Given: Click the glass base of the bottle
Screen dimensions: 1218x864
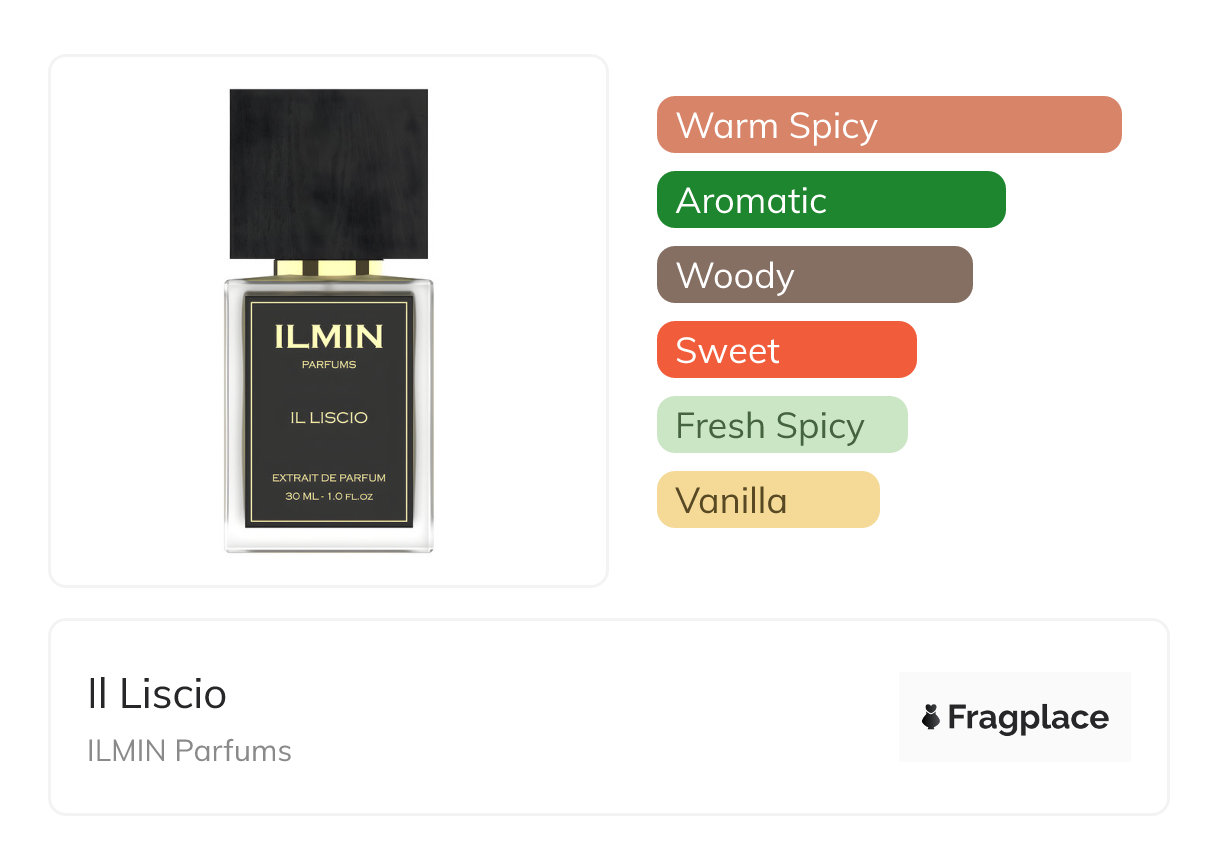Looking at the screenshot, I should coord(328,540).
